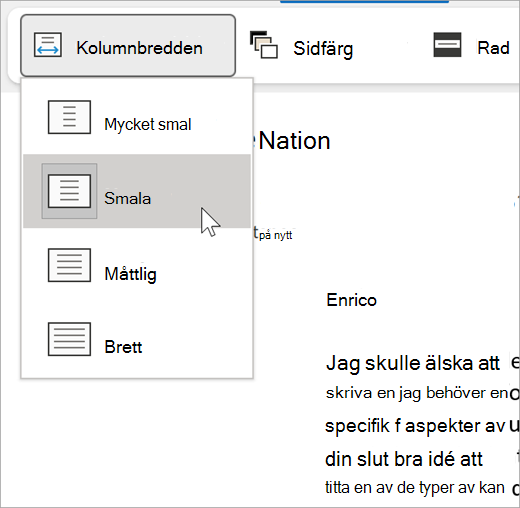520x508 pixels.
Task: Choose the Brett column width option
Action: pyautogui.click(x=137, y=339)
